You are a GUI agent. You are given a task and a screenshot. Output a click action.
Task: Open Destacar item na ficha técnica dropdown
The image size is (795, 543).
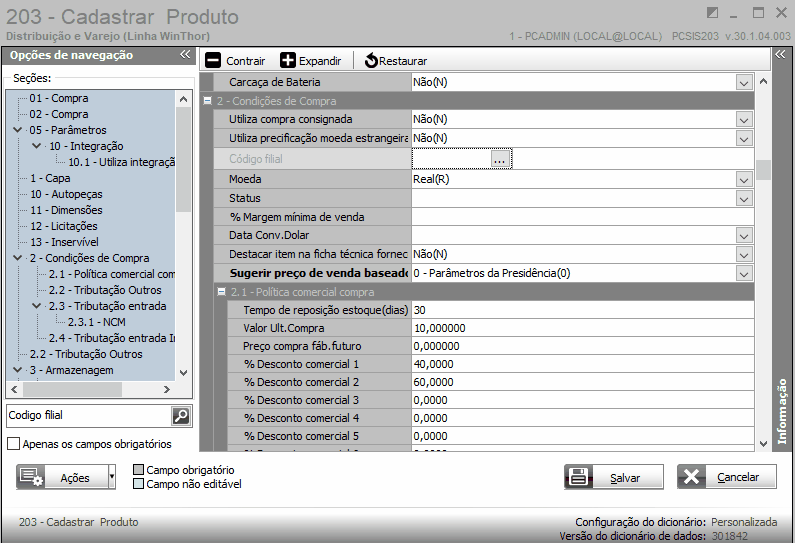744,255
